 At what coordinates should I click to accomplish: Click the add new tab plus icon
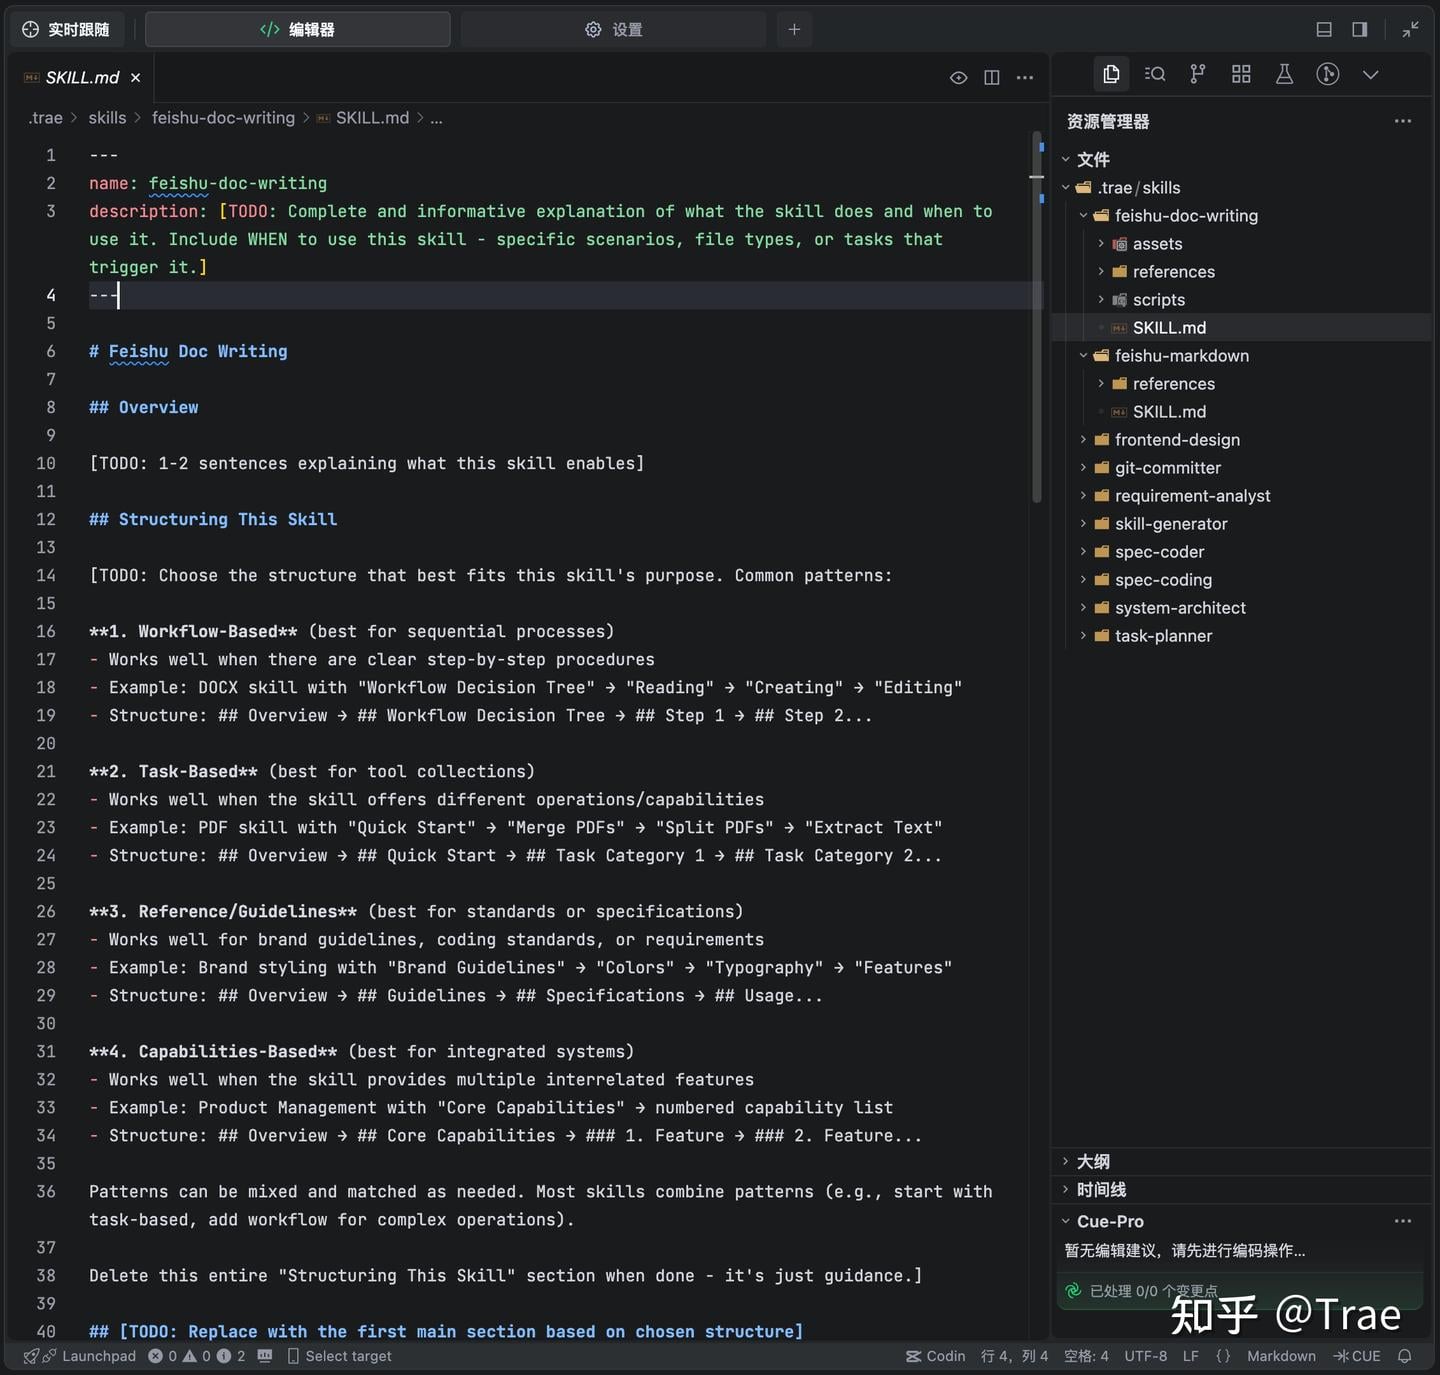pos(794,29)
